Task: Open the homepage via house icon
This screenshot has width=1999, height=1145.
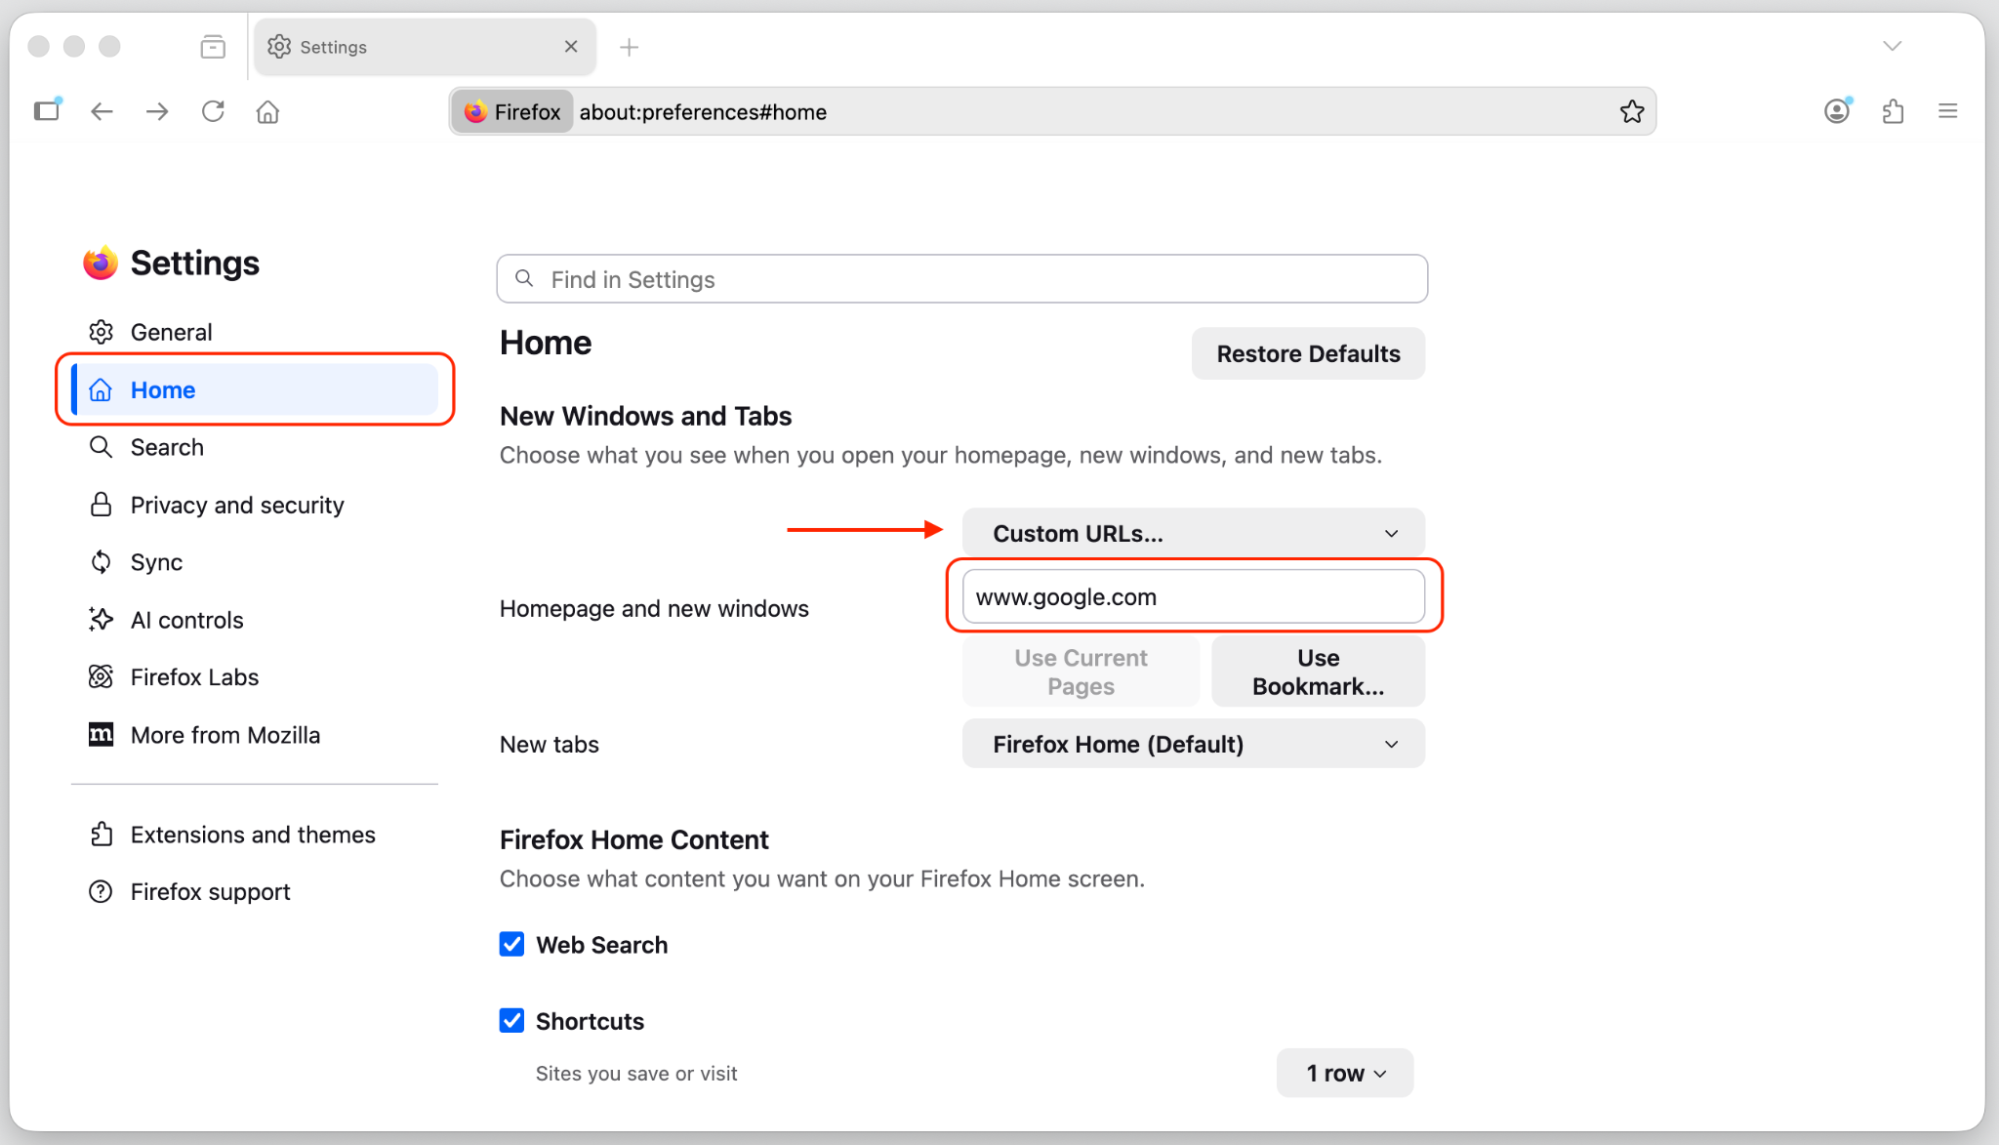Action: pyautogui.click(x=268, y=111)
